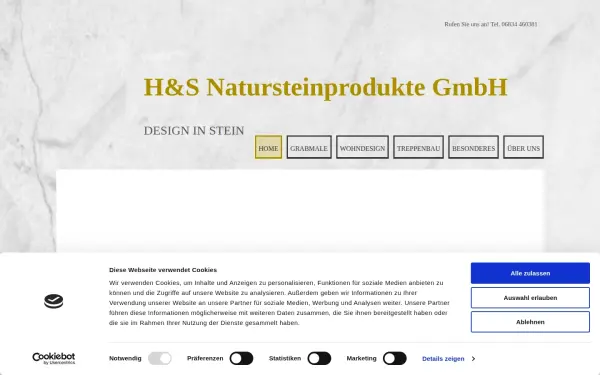Click the Cookiebot by Usercentrics logo

click(54, 359)
